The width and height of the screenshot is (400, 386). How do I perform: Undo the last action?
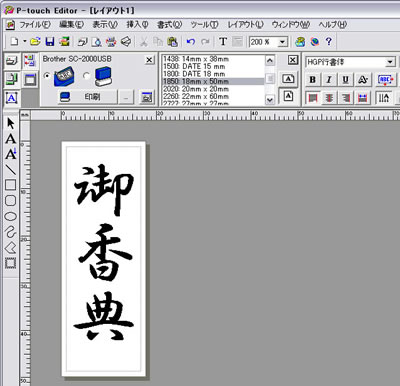[x=191, y=42]
